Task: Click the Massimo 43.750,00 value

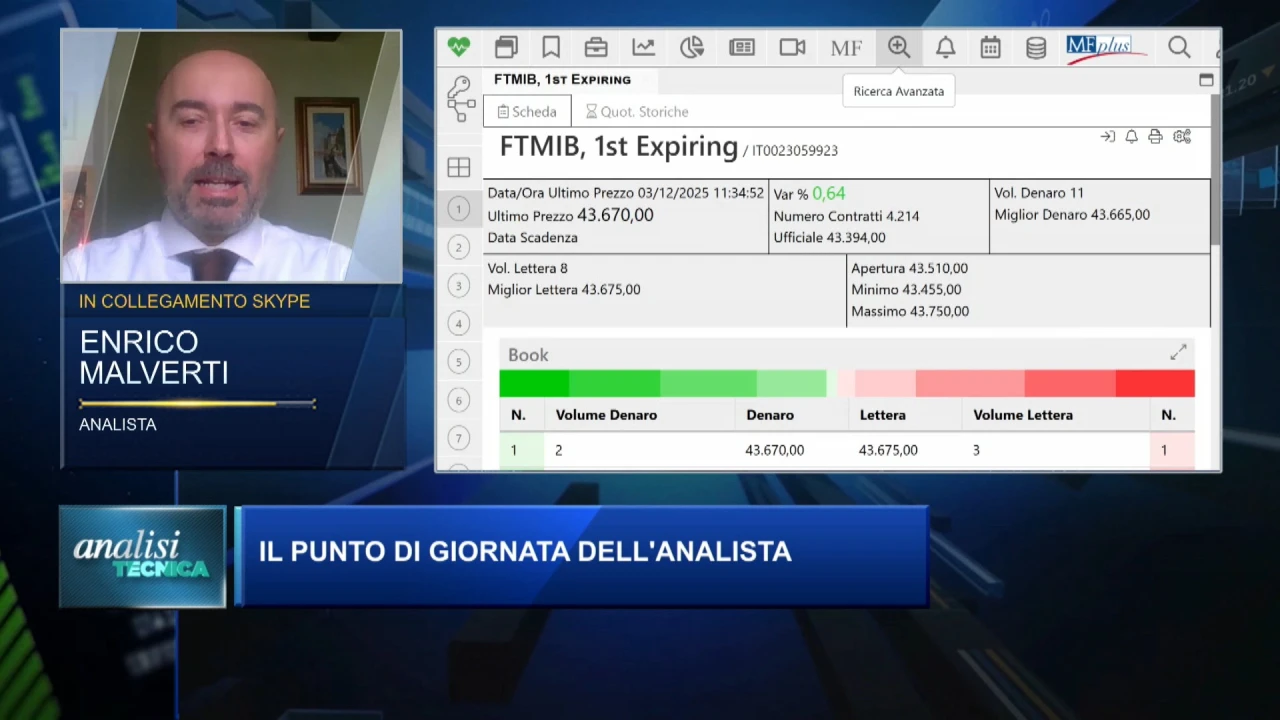Action: pos(939,311)
